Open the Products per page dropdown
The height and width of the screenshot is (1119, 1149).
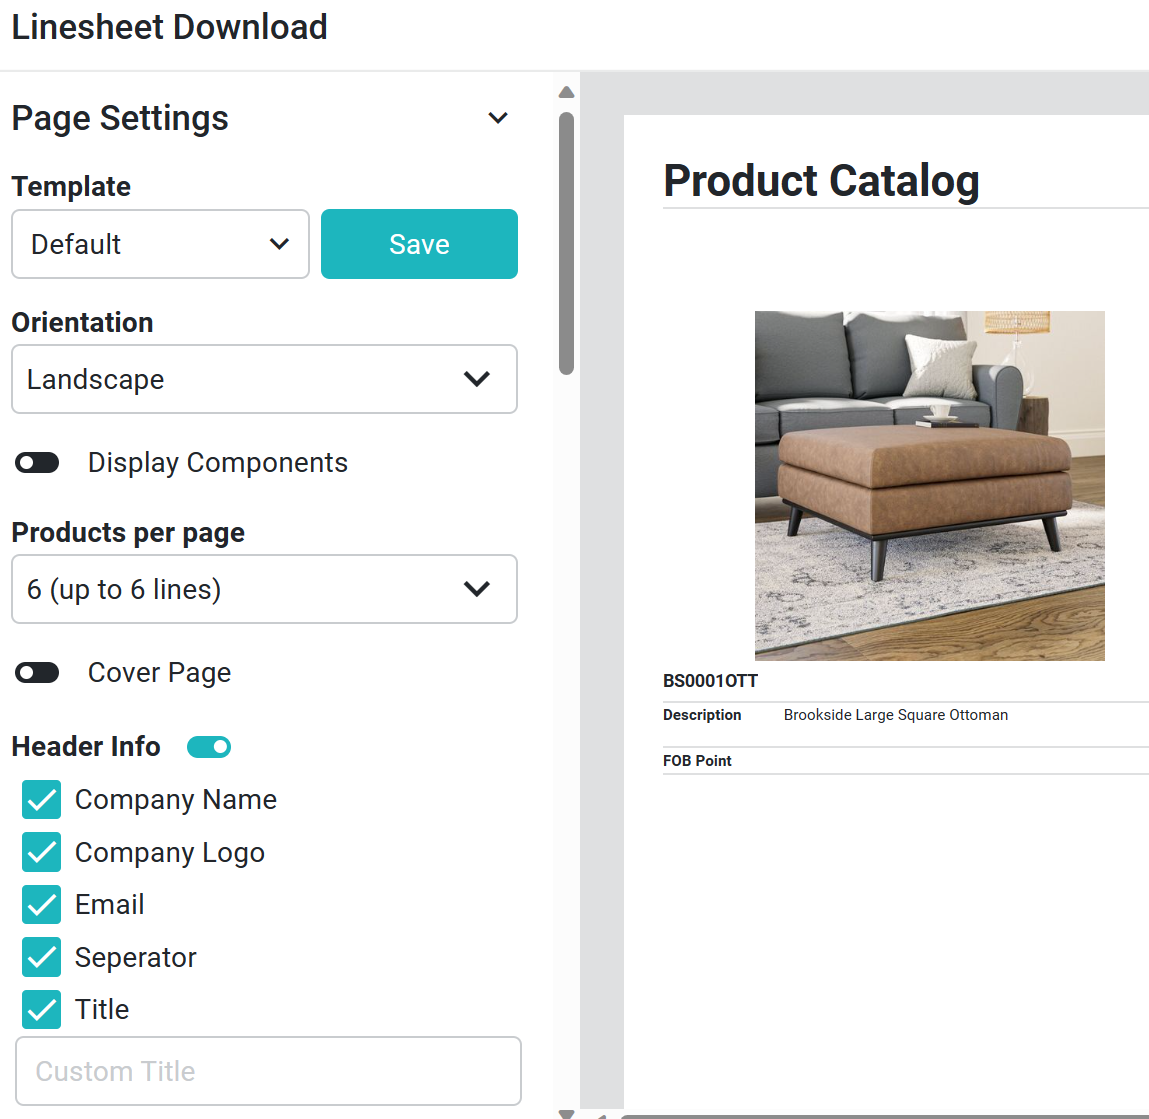pyautogui.click(x=264, y=589)
